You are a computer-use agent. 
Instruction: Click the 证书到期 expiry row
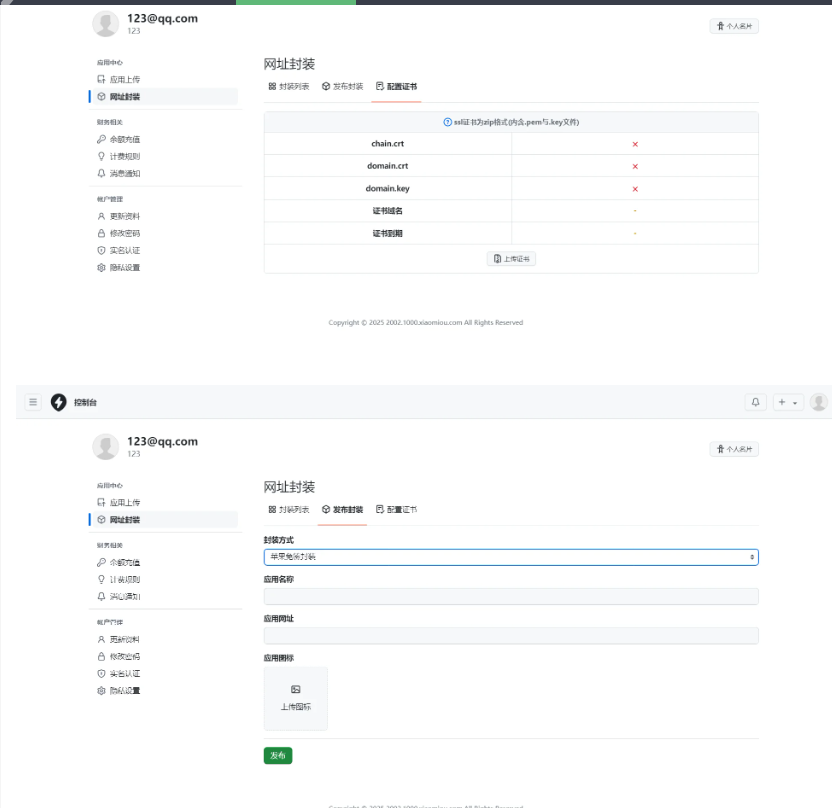[387, 234]
